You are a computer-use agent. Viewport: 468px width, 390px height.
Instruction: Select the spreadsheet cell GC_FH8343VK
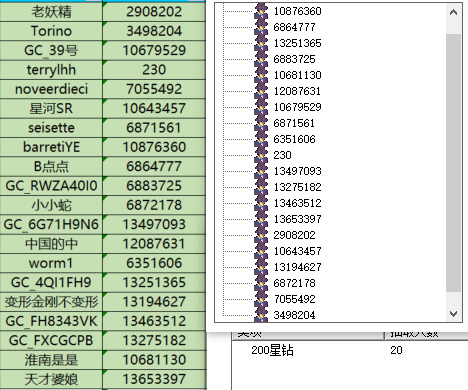[x=51, y=321]
